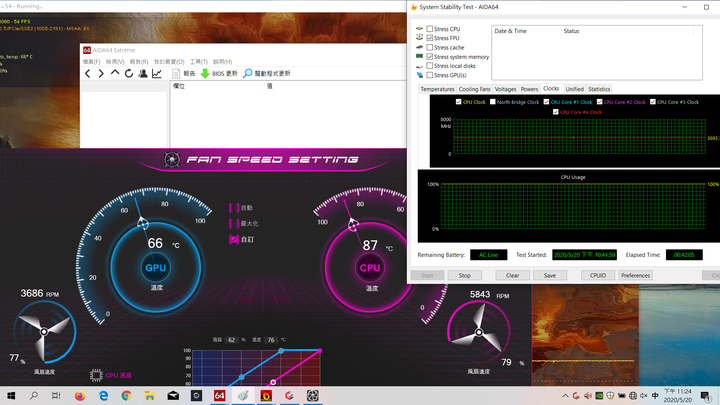Enable the Stress cache checkbox
The height and width of the screenshot is (405, 720).
(x=430, y=47)
